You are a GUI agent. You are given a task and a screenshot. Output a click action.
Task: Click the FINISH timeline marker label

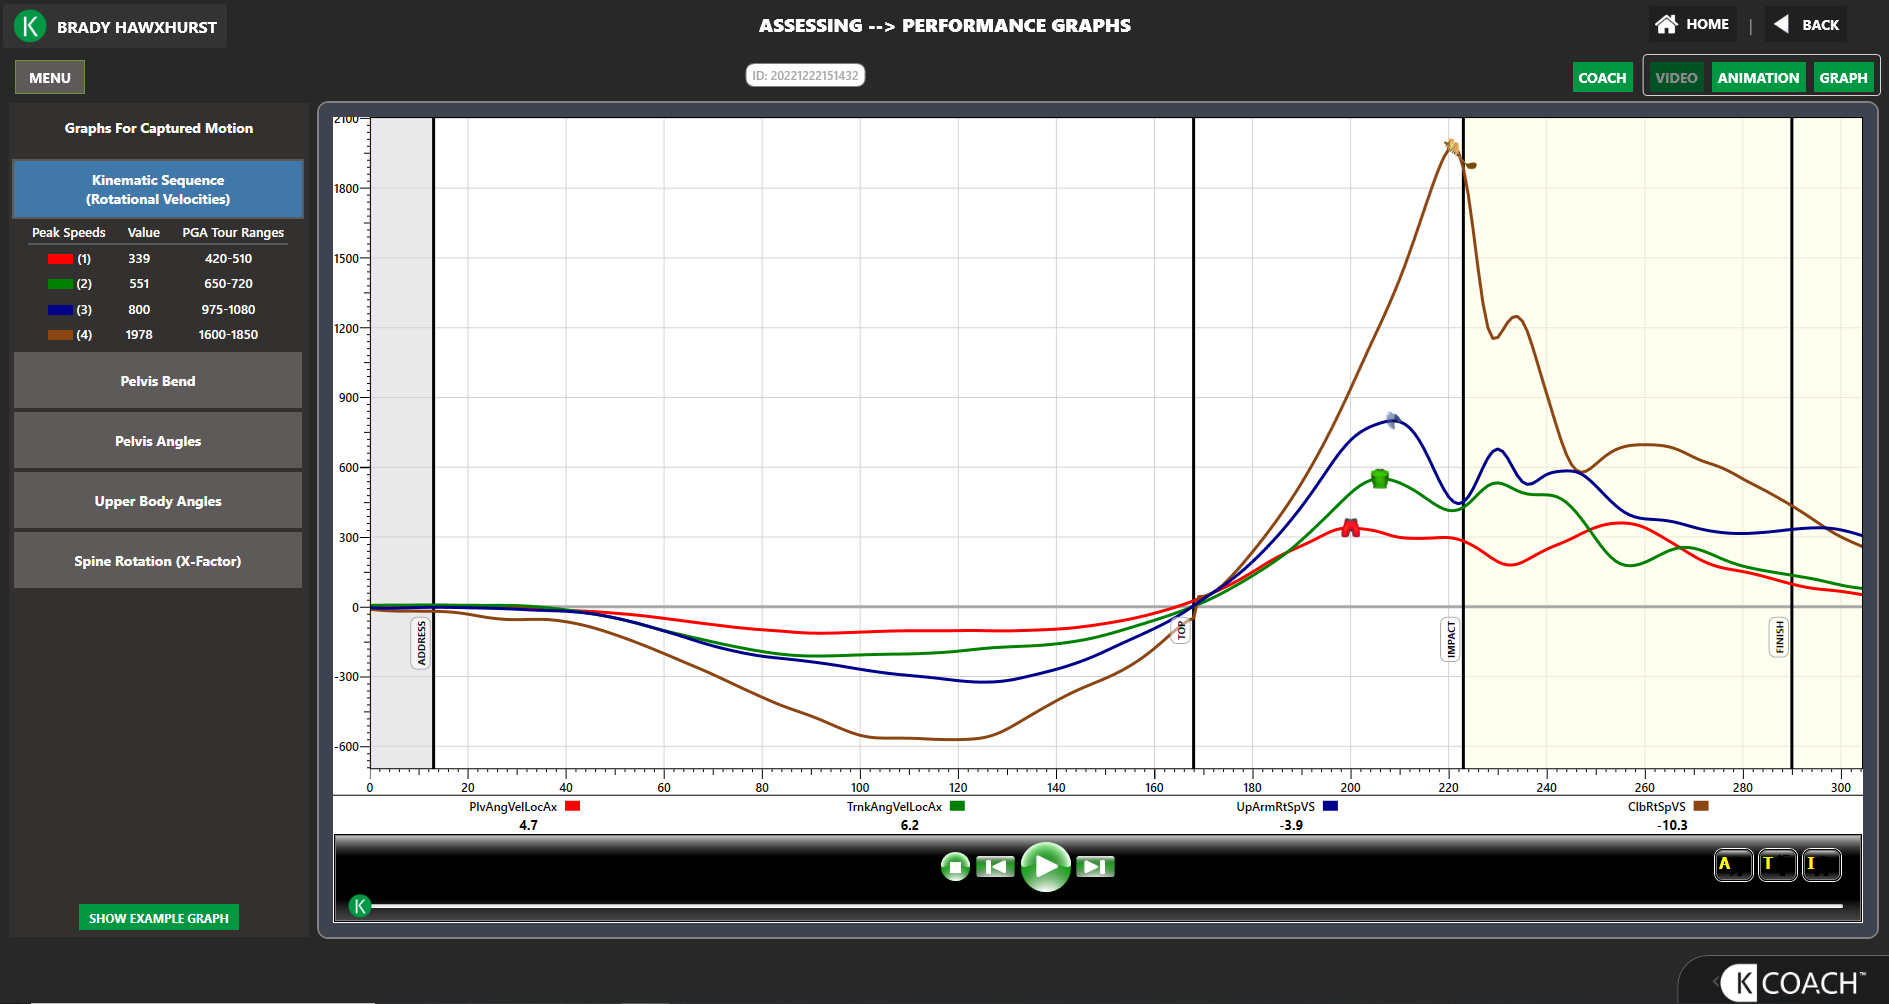1779,637
